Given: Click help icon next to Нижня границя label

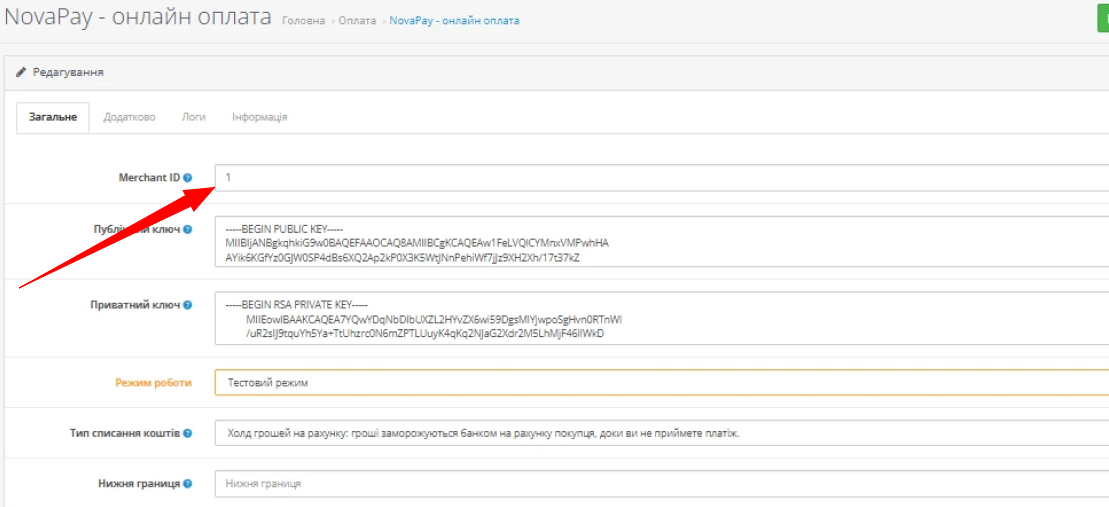Looking at the screenshot, I should pos(188,484).
